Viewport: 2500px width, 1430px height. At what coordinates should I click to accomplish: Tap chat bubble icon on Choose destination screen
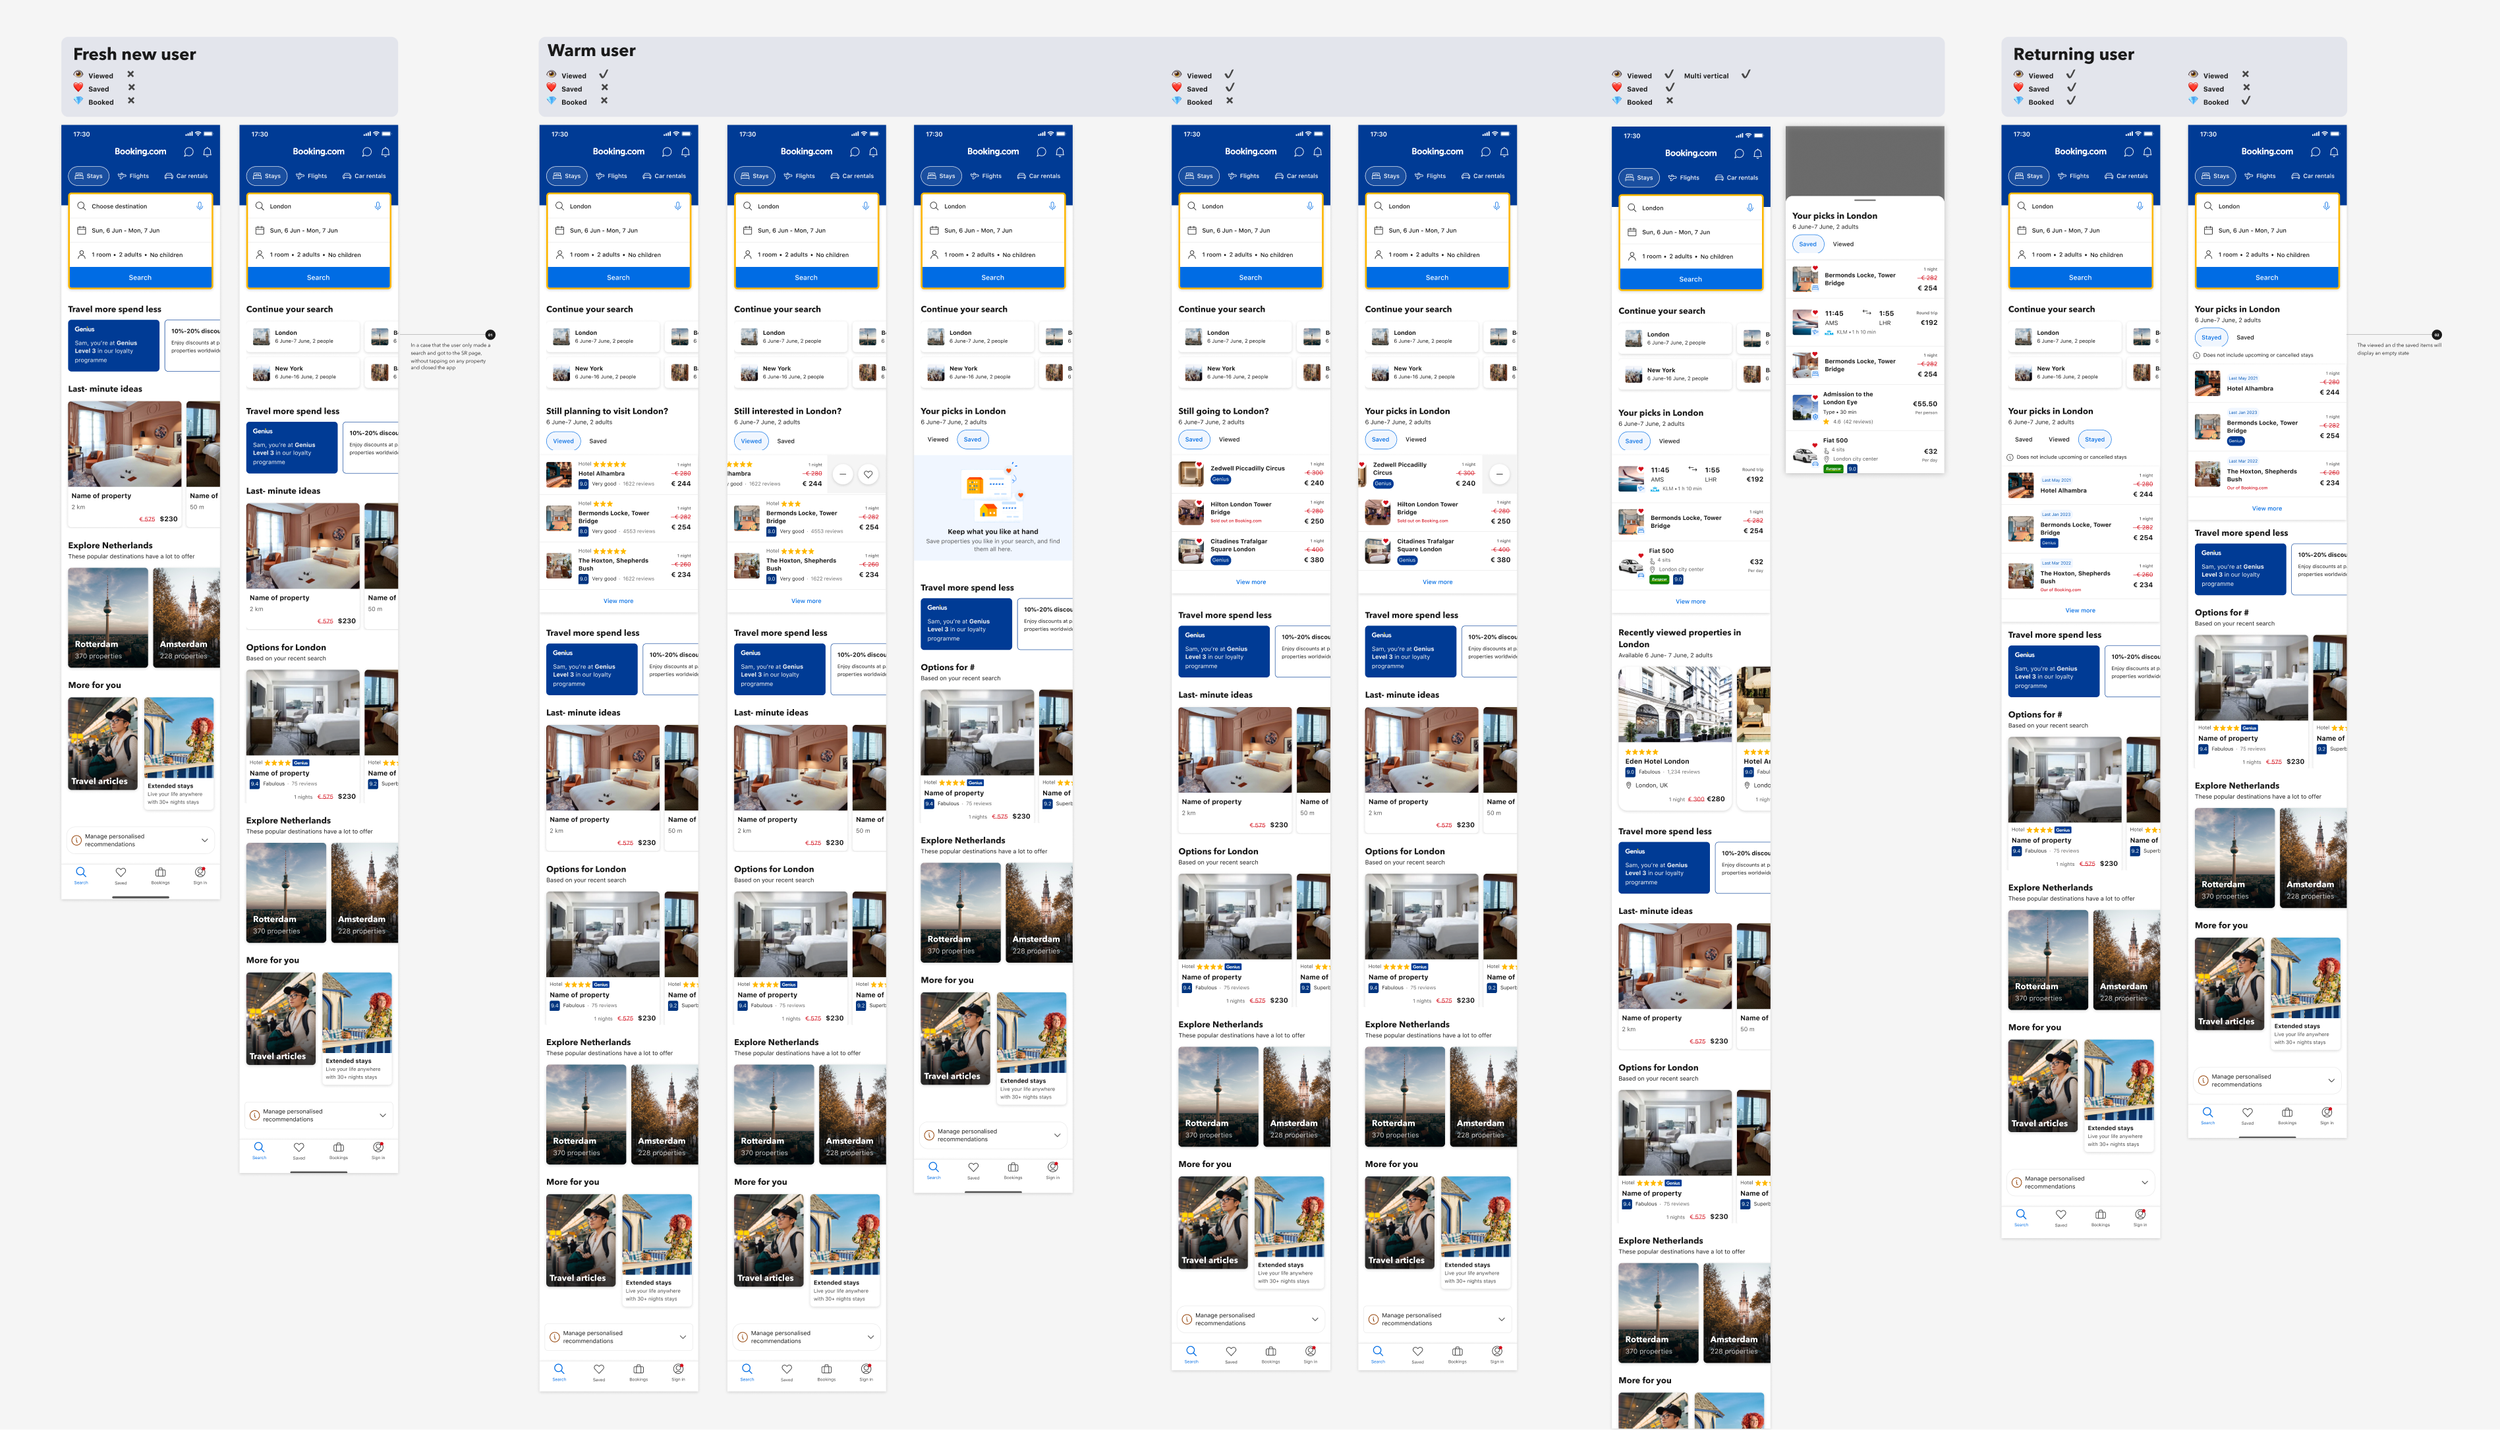(188, 152)
